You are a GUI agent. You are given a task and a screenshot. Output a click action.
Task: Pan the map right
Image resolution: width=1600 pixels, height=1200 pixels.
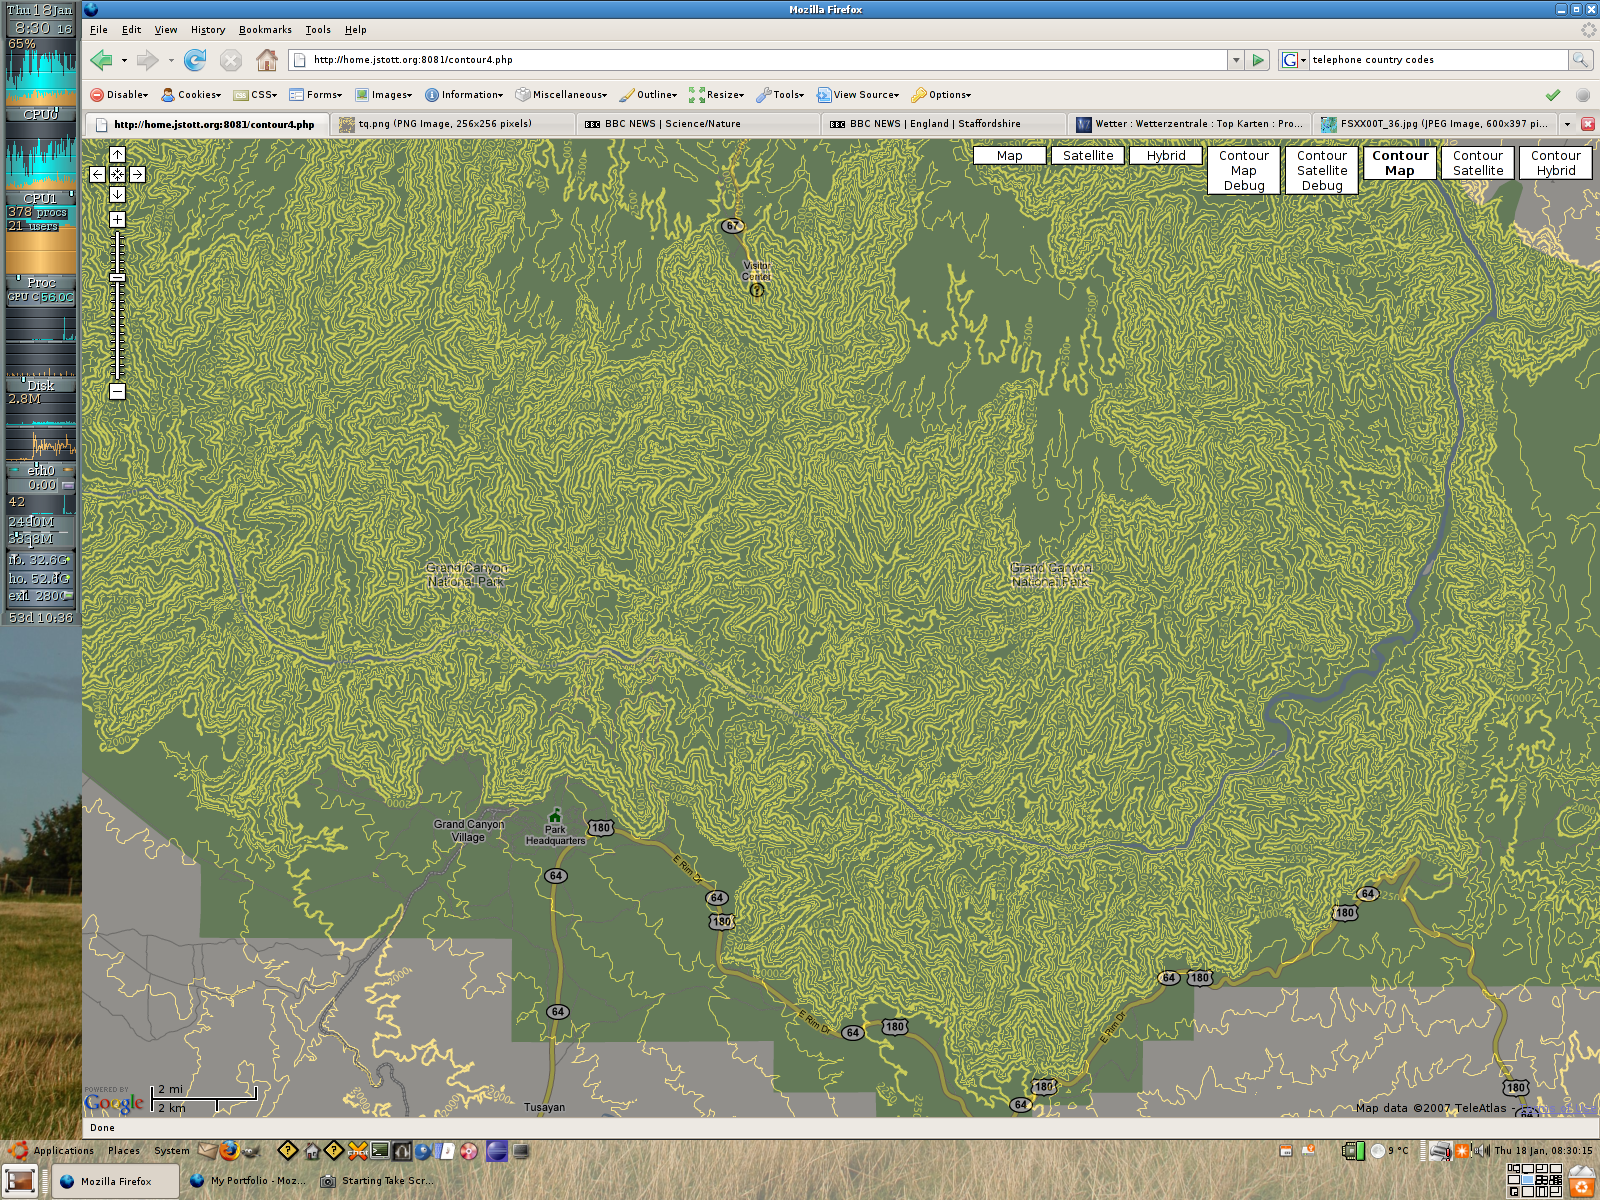[137, 174]
